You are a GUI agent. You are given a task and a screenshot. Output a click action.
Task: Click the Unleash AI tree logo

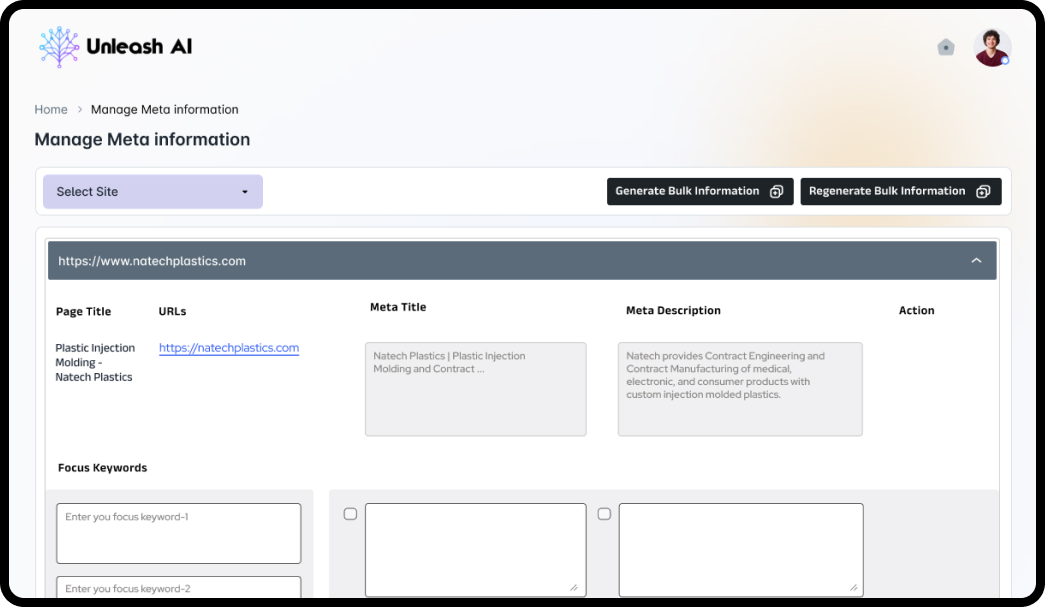click(59, 47)
